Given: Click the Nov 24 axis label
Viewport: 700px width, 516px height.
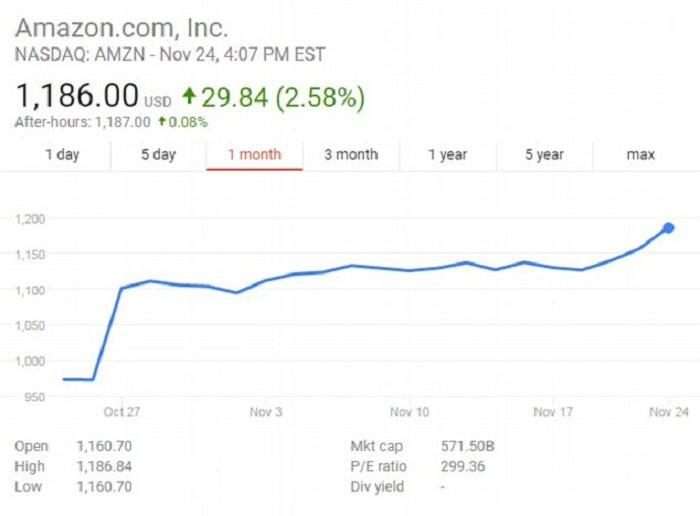Looking at the screenshot, I should [x=666, y=412].
